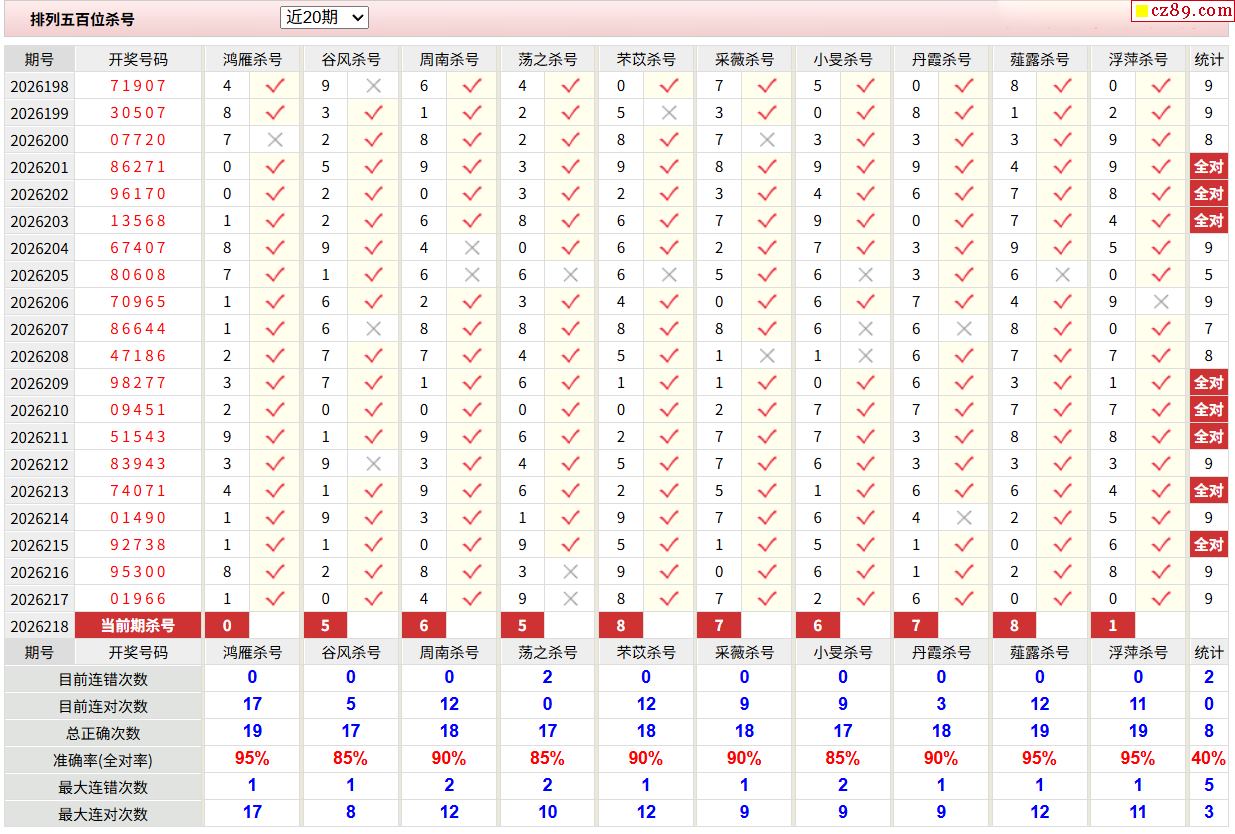
Task: Click the 浮萍杀号 top column header
Action: (1138, 59)
